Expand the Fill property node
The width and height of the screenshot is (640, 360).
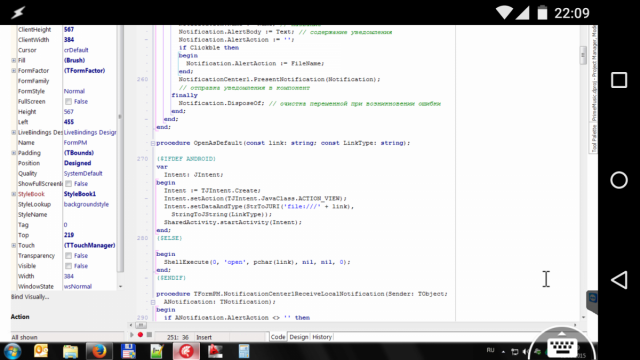[x=13, y=60]
